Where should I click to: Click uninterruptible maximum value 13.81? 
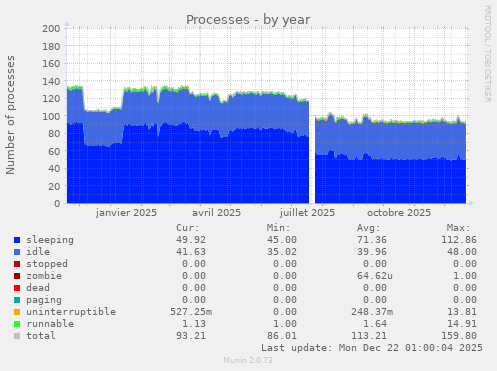(x=462, y=312)
